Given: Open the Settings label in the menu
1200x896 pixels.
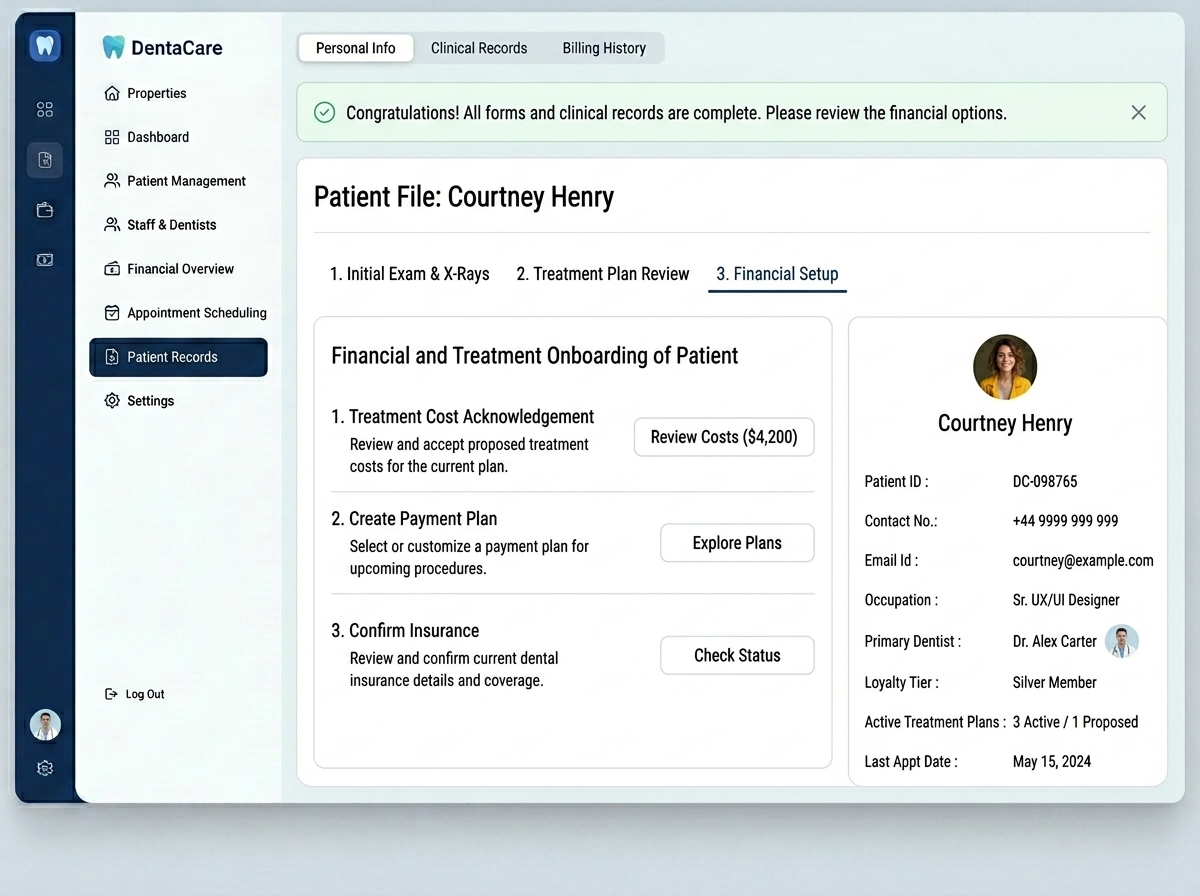Looking at the screenshot, I should [151, 401].
